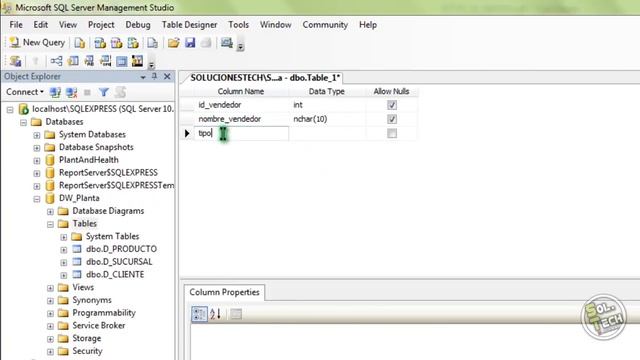
Task: Open the View menu
Action: tap(68, 25)
